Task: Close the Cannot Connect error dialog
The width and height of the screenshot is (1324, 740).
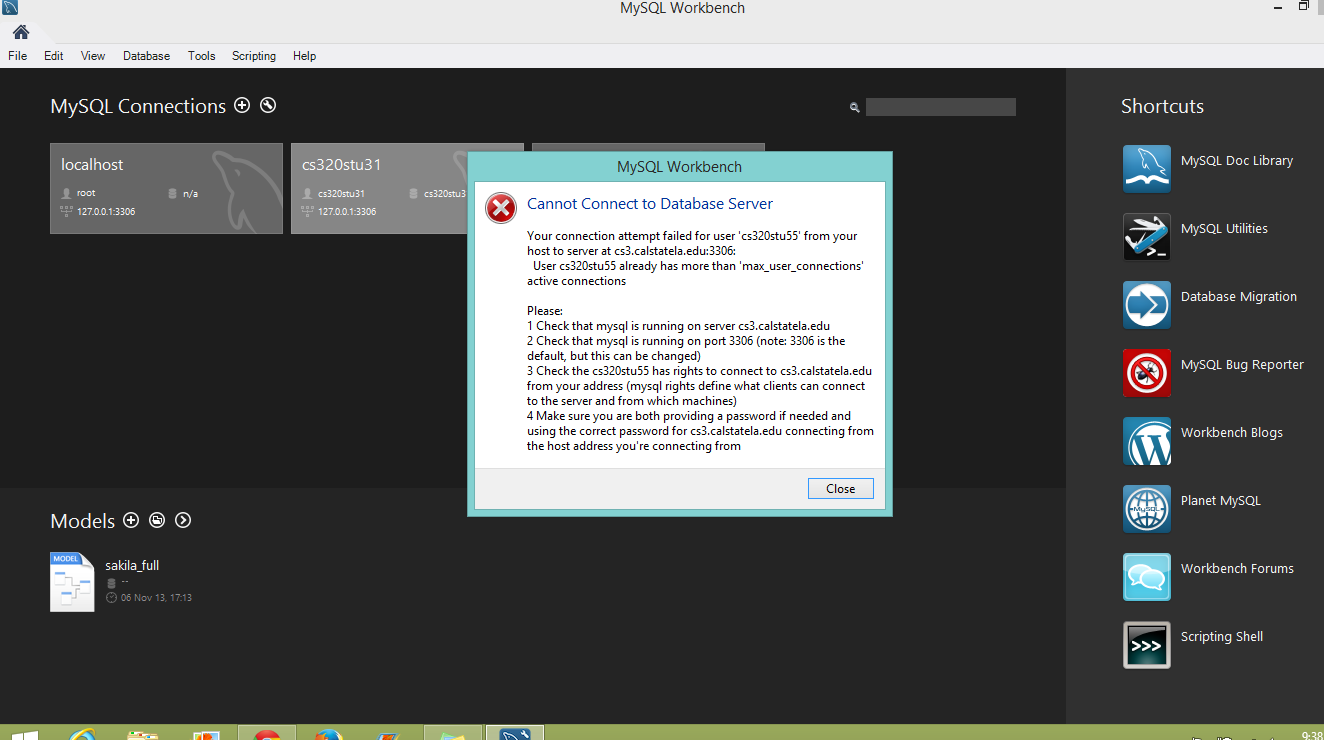Action: coord(840,489)
